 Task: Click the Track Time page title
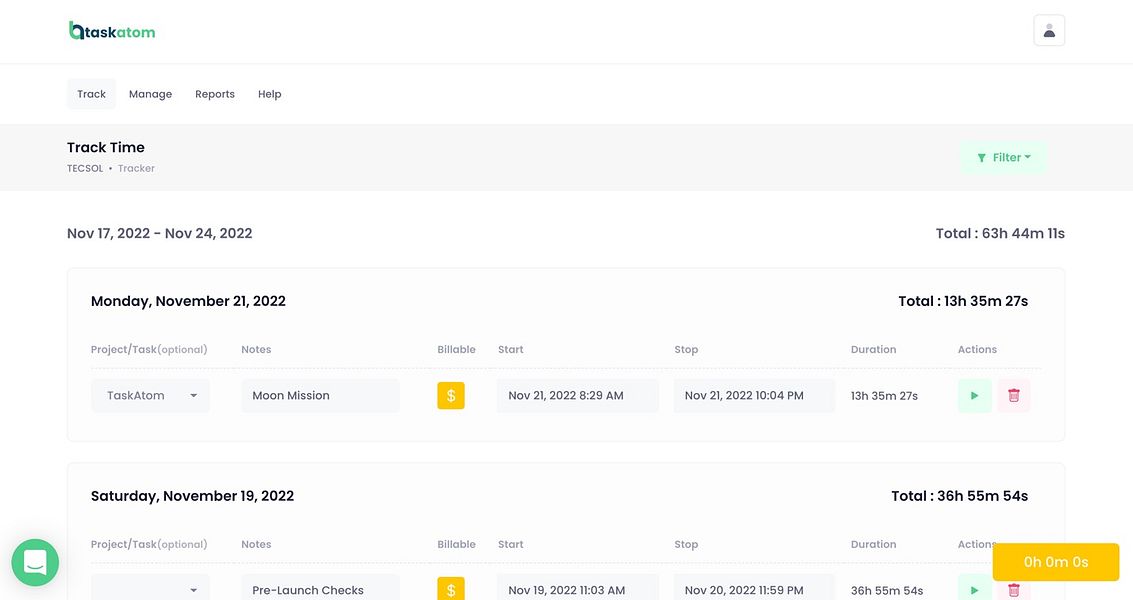(105, 147)
